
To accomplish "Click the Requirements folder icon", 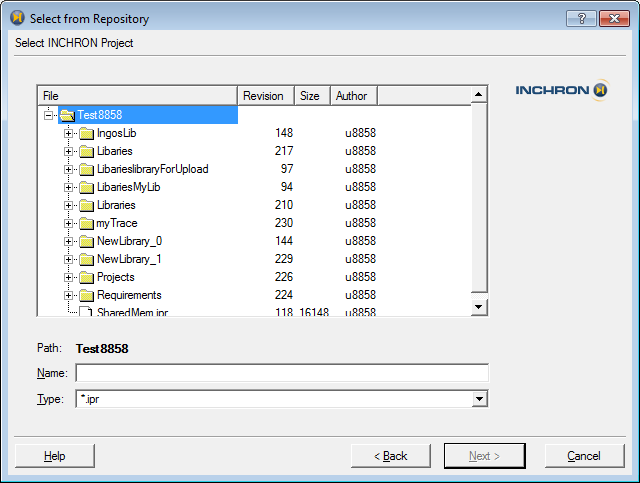I will (86, 295).
